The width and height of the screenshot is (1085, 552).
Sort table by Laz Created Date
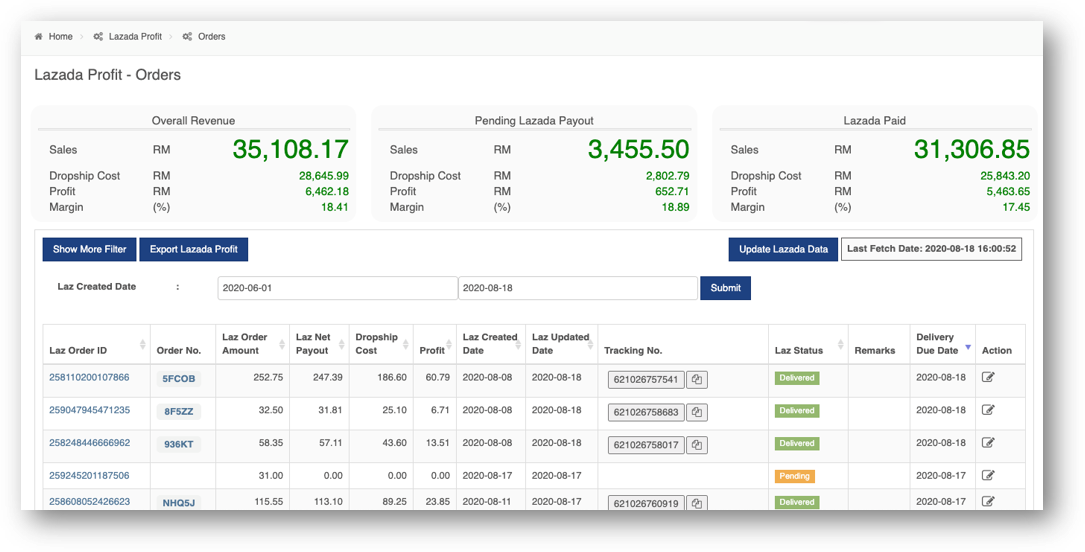[519, 344]
